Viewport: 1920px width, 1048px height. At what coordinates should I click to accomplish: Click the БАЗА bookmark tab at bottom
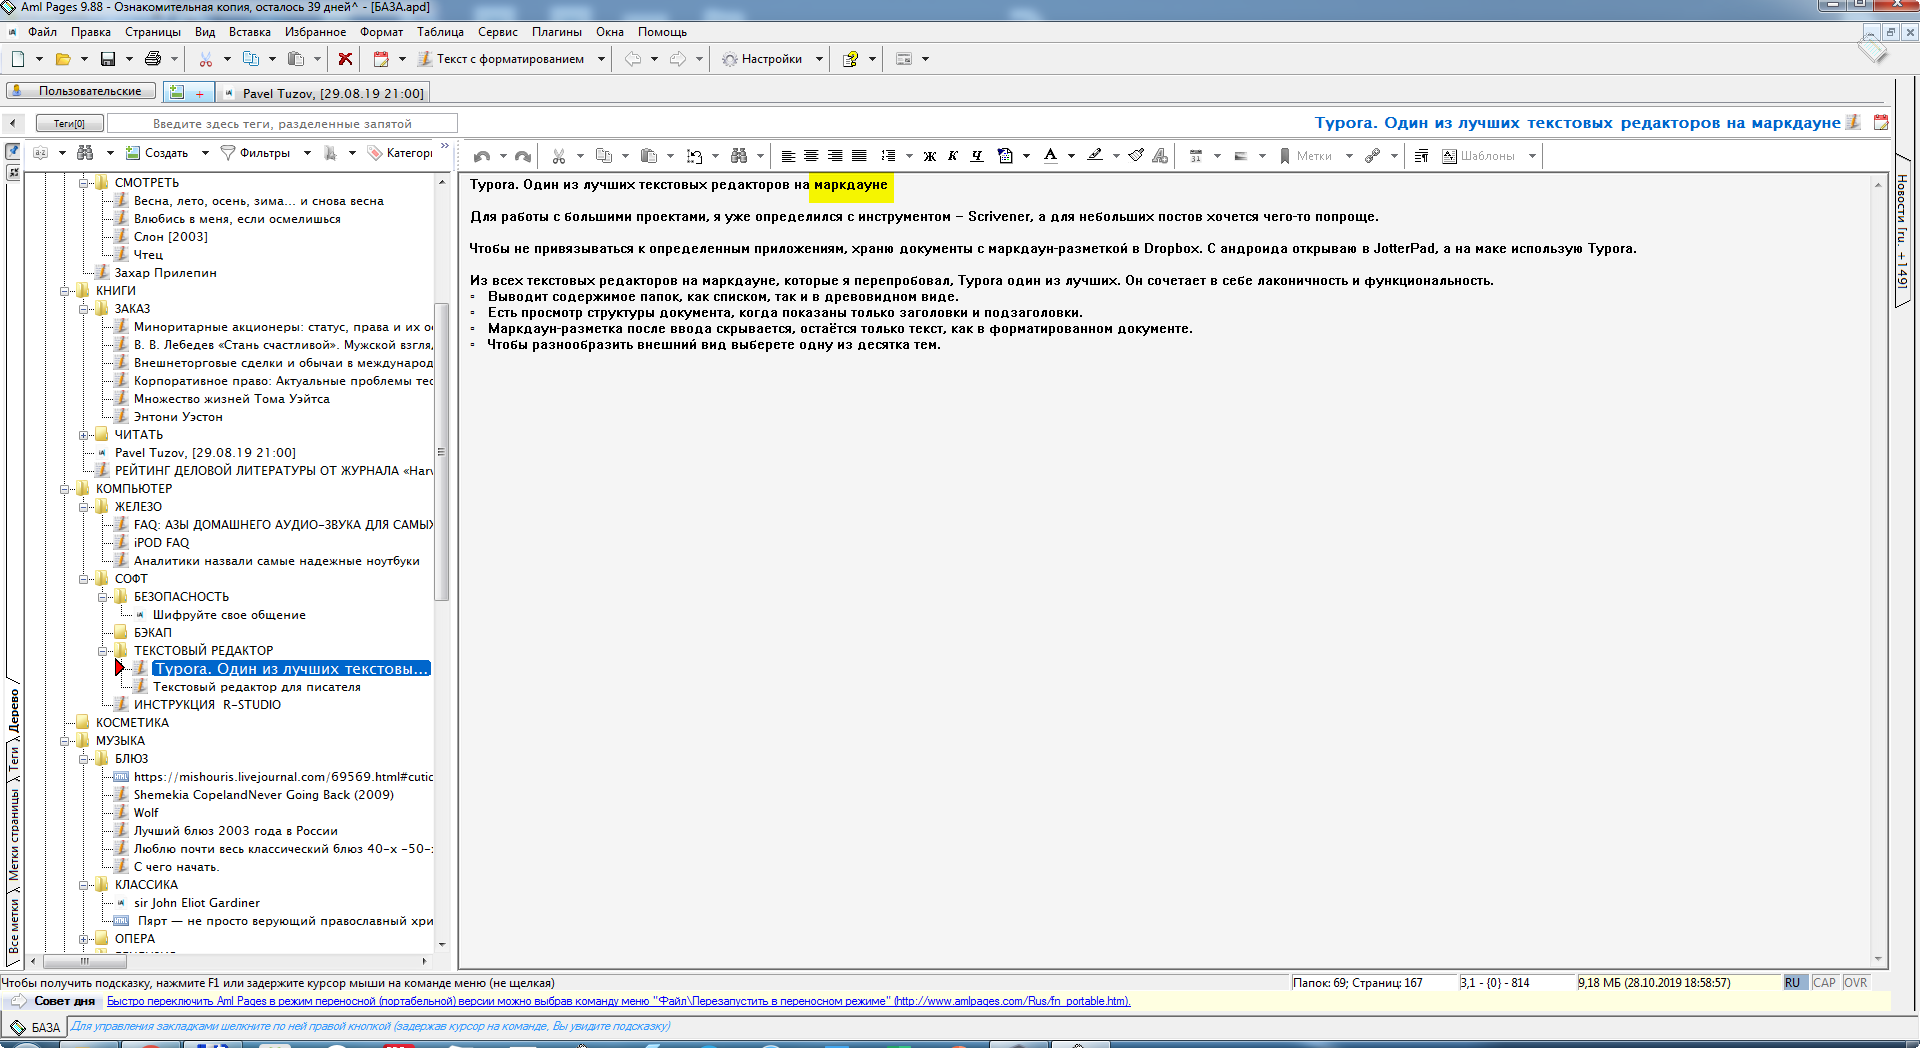pos(35,1027)
